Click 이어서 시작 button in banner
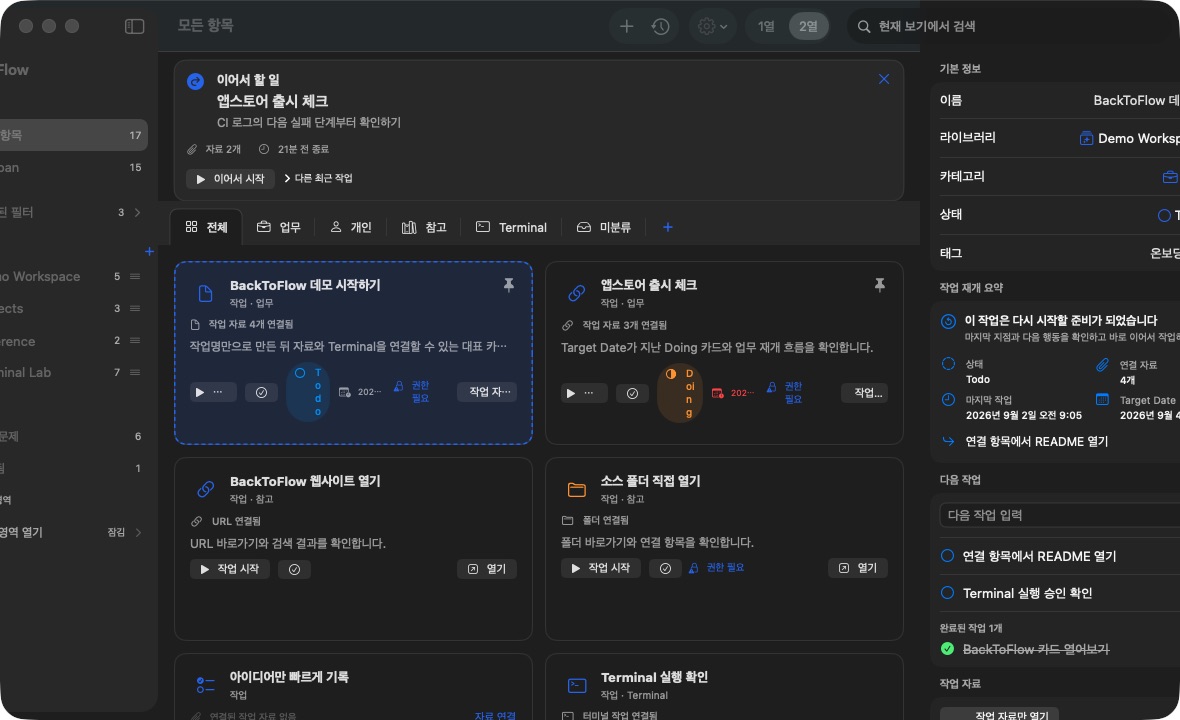The height and width of the screenshot is (720, 1180). [230, 179]
